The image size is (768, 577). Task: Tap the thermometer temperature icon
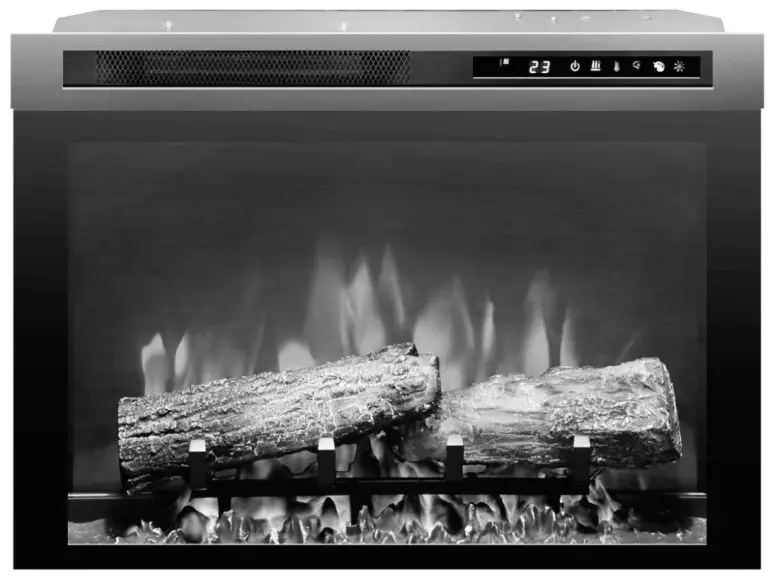pos(617,66)
